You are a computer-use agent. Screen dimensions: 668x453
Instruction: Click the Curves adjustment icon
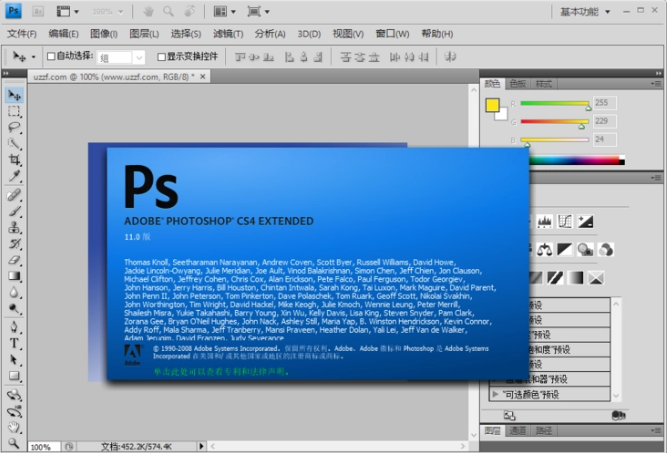[565, 222]
